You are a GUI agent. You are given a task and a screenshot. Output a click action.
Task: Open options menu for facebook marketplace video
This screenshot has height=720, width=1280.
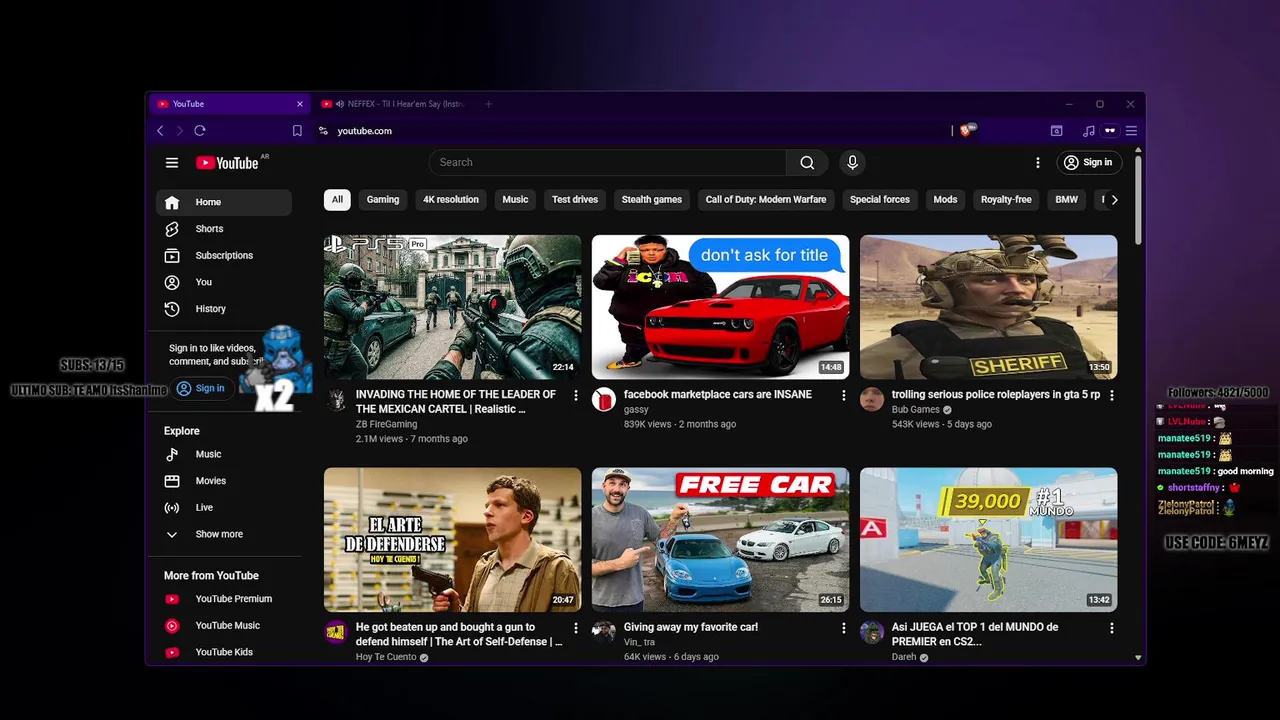(843, 396)
